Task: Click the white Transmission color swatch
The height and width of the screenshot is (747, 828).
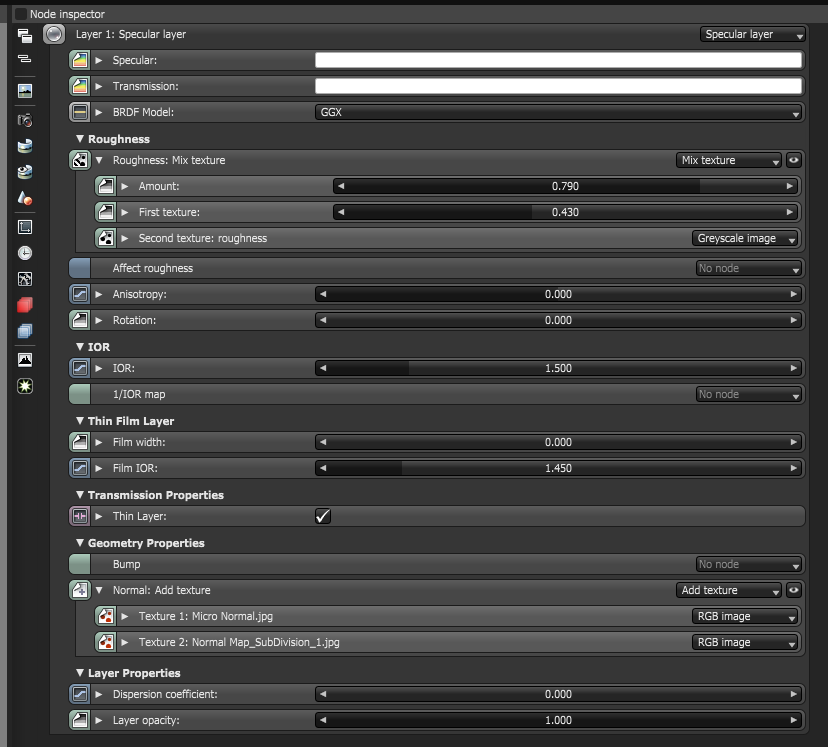Action: [x=559, y=86]
